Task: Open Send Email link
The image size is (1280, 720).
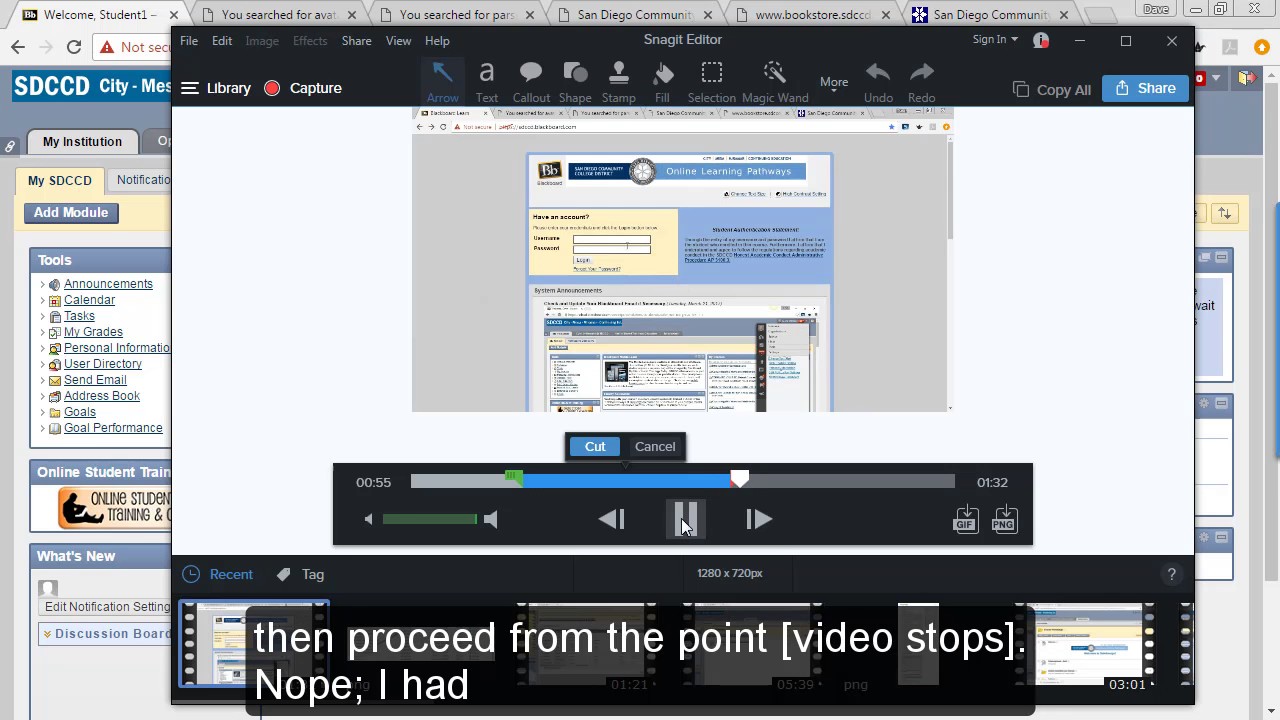Action: [95, 380]
